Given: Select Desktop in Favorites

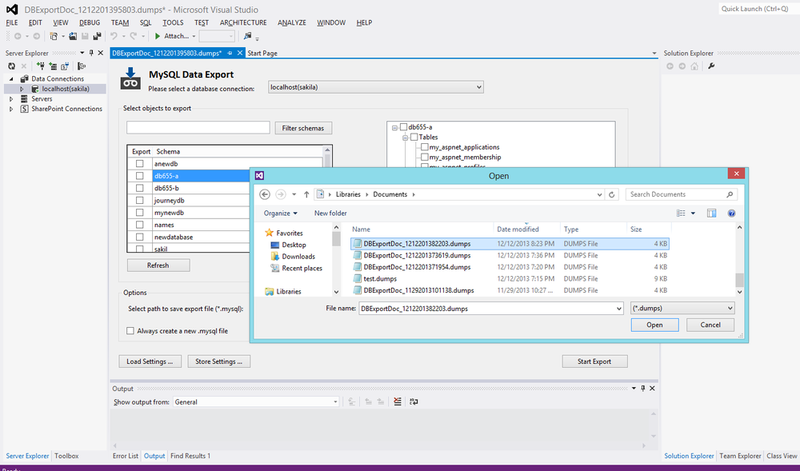Looking at the screenshot, I should click(x=293, y=245).
